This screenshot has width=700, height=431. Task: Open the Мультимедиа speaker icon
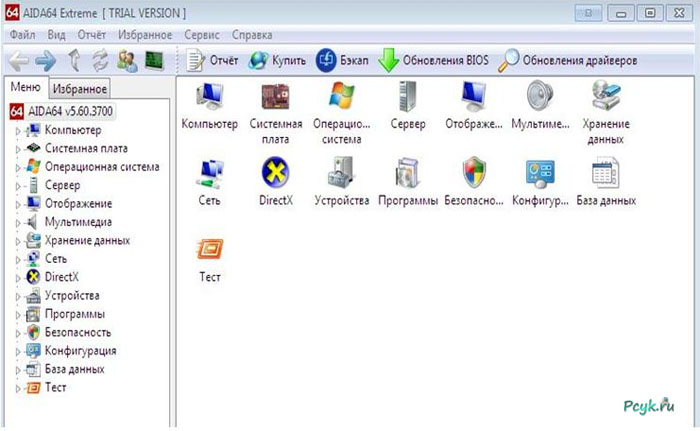540,95
